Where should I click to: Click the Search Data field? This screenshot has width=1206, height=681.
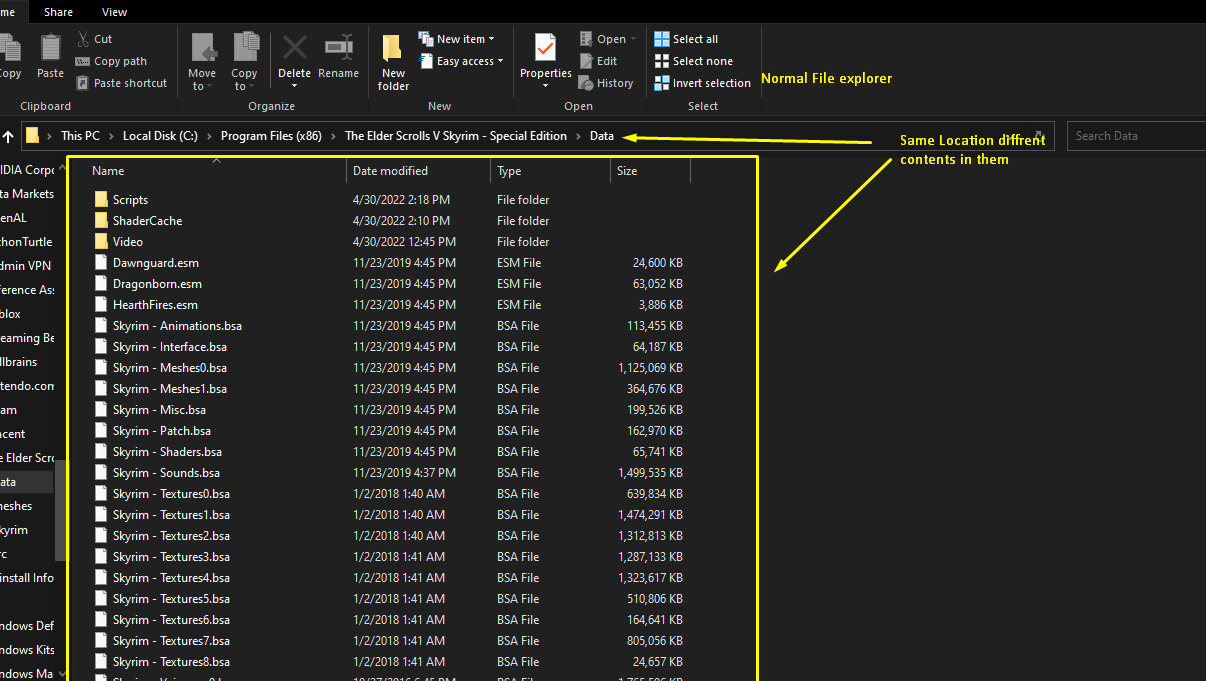[x=1136, y=136]
